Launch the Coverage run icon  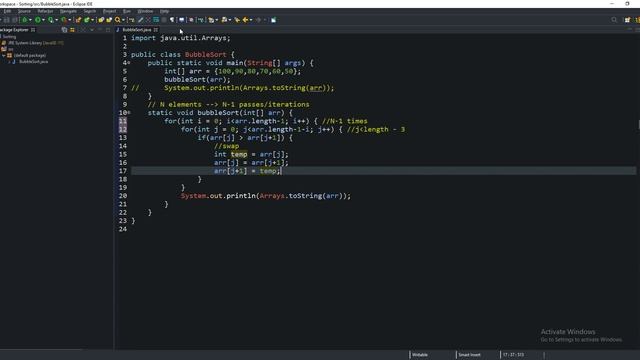pos(51,20)
